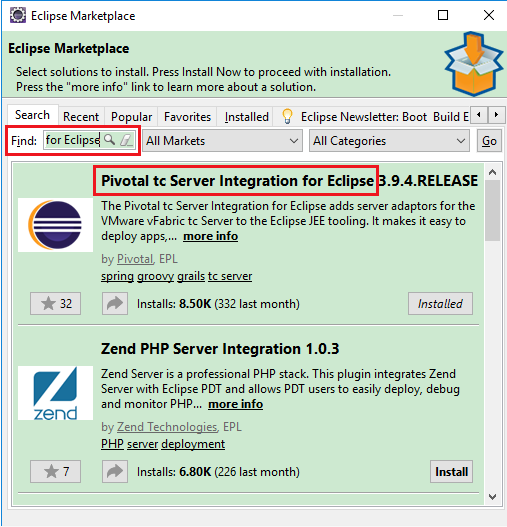The width and height of the screenshot is (507, 527).
Task: Switch to the Favorites tab
Action: coord(187,117)
